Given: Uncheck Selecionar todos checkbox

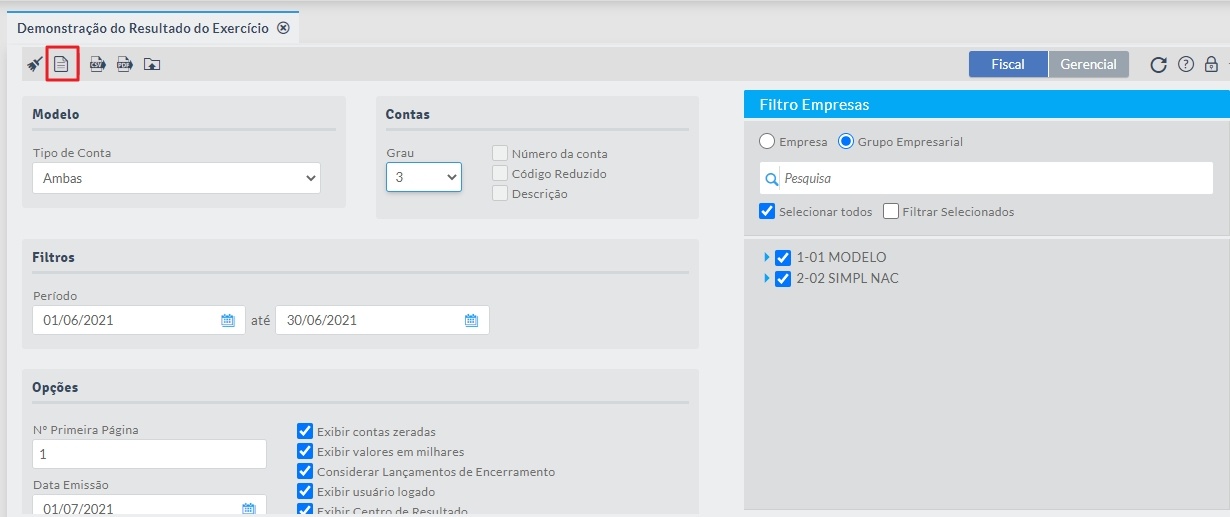Looking at the screenshot, I should (x=768, y=212).
